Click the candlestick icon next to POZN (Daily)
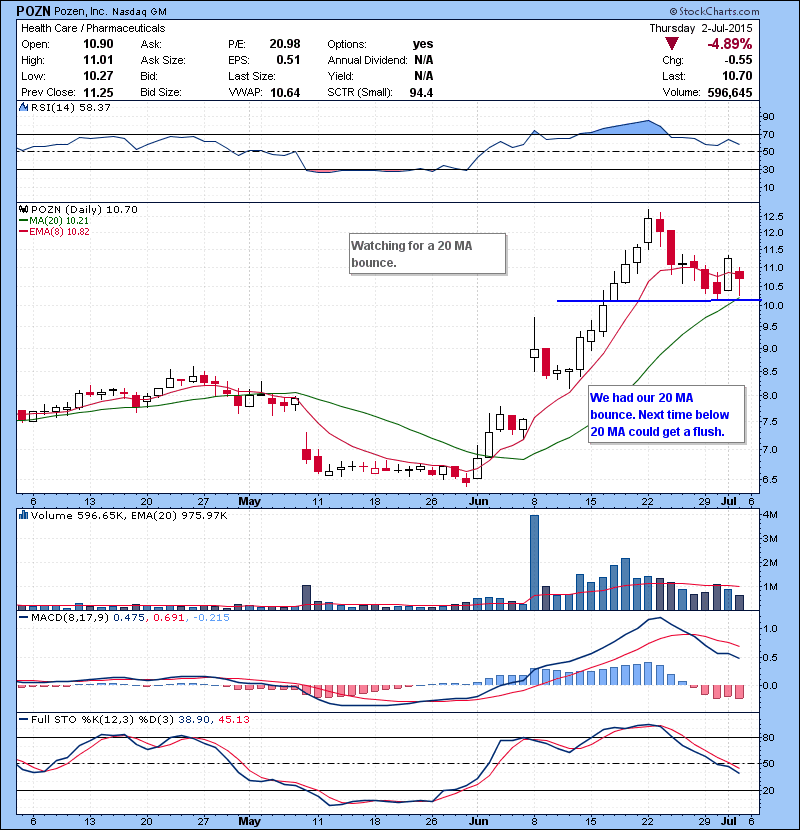 coord(23,209)
